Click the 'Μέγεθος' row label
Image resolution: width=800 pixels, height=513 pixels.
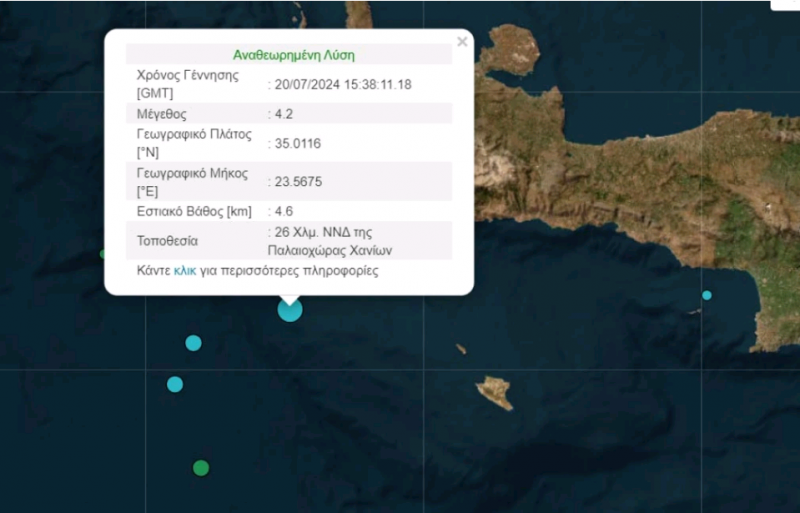coord(161,114)
